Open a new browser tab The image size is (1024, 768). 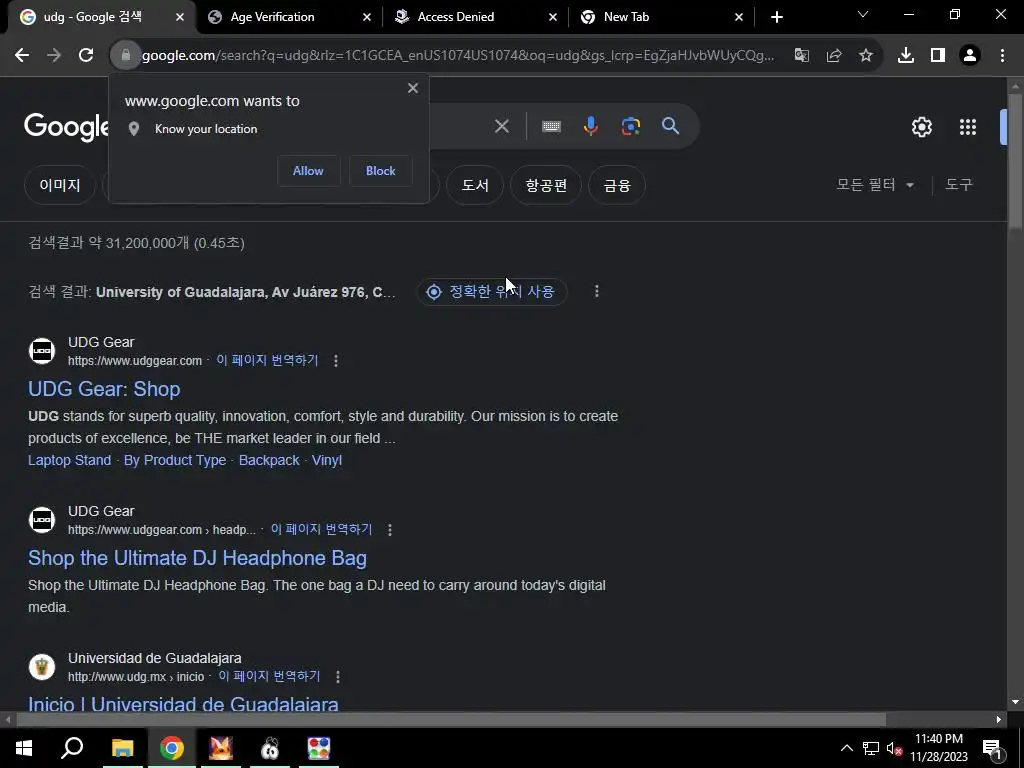[776, 17]
